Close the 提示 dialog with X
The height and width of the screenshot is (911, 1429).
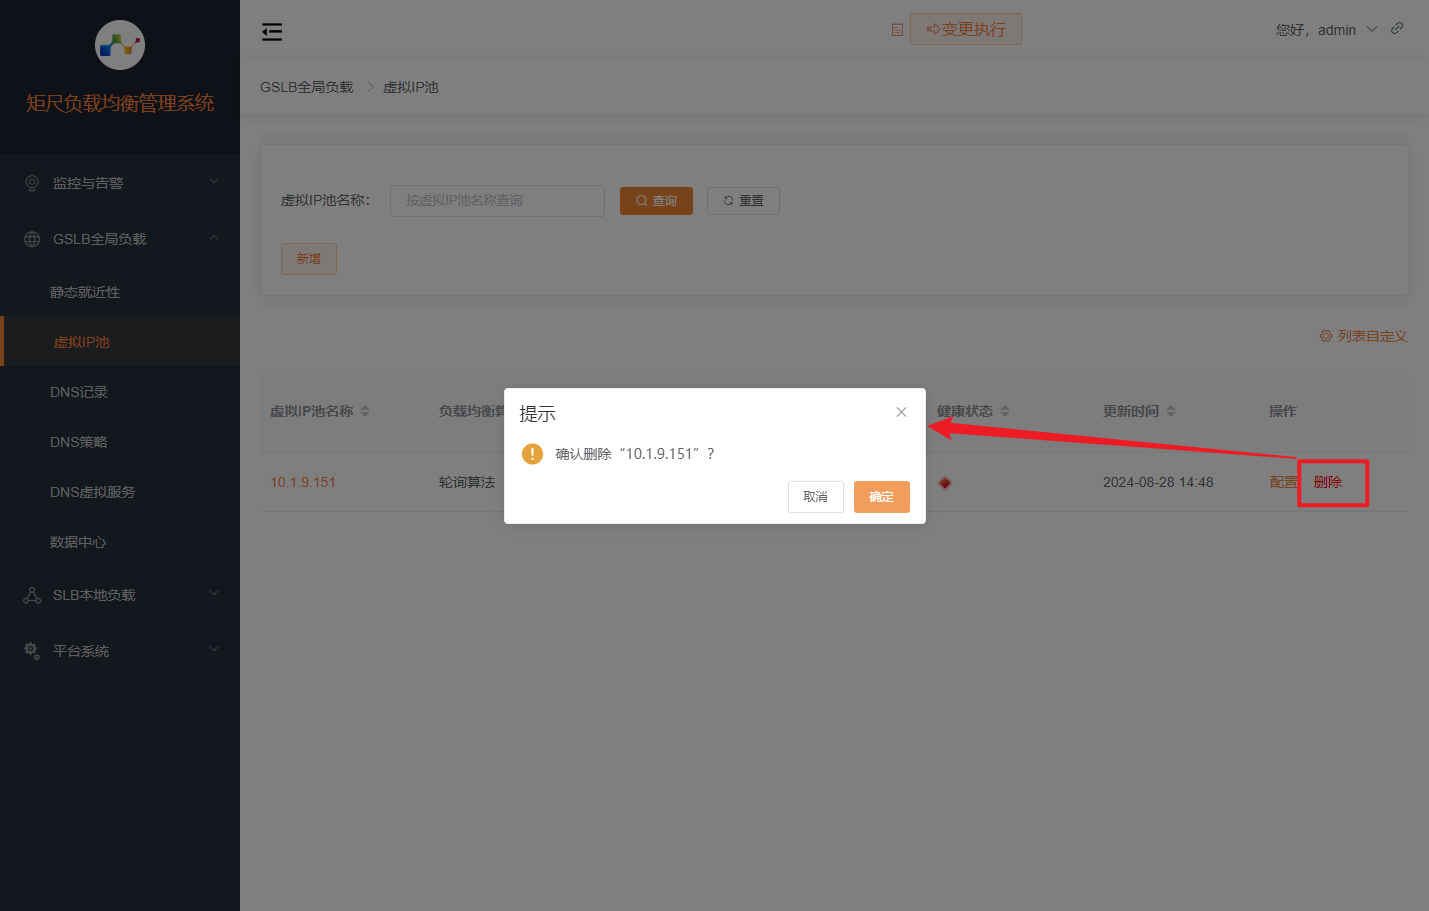901,412
